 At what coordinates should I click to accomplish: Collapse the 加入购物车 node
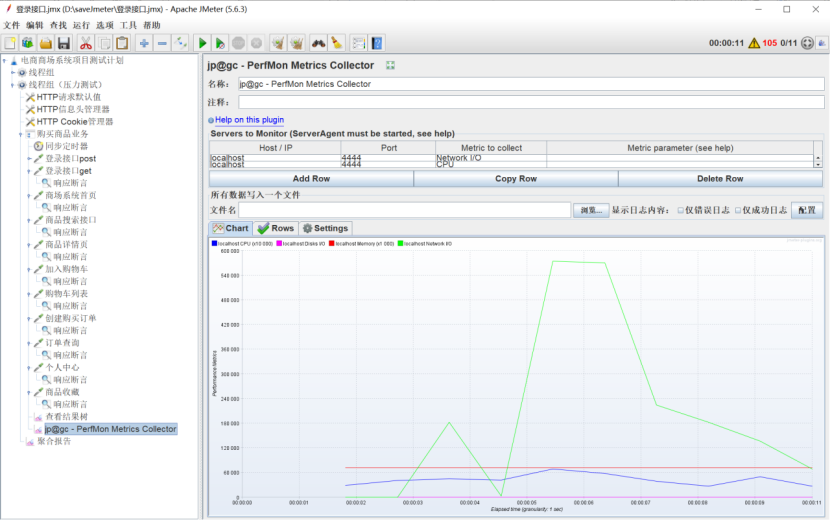pyautogui.click(x=29, y=269)
